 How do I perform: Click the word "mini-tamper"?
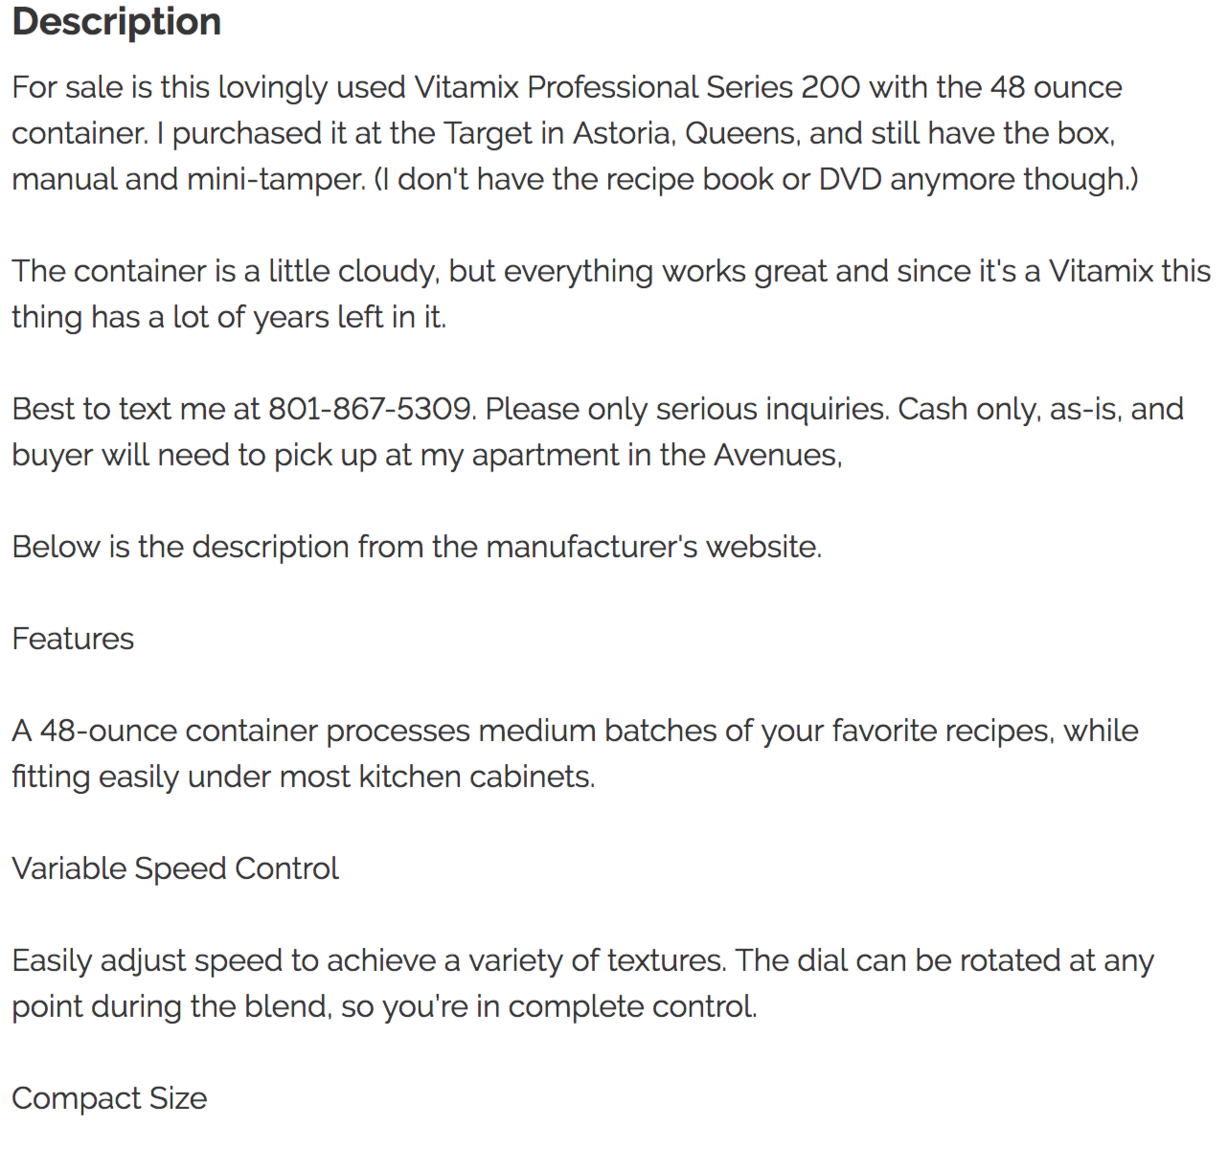tap(275, 180)
